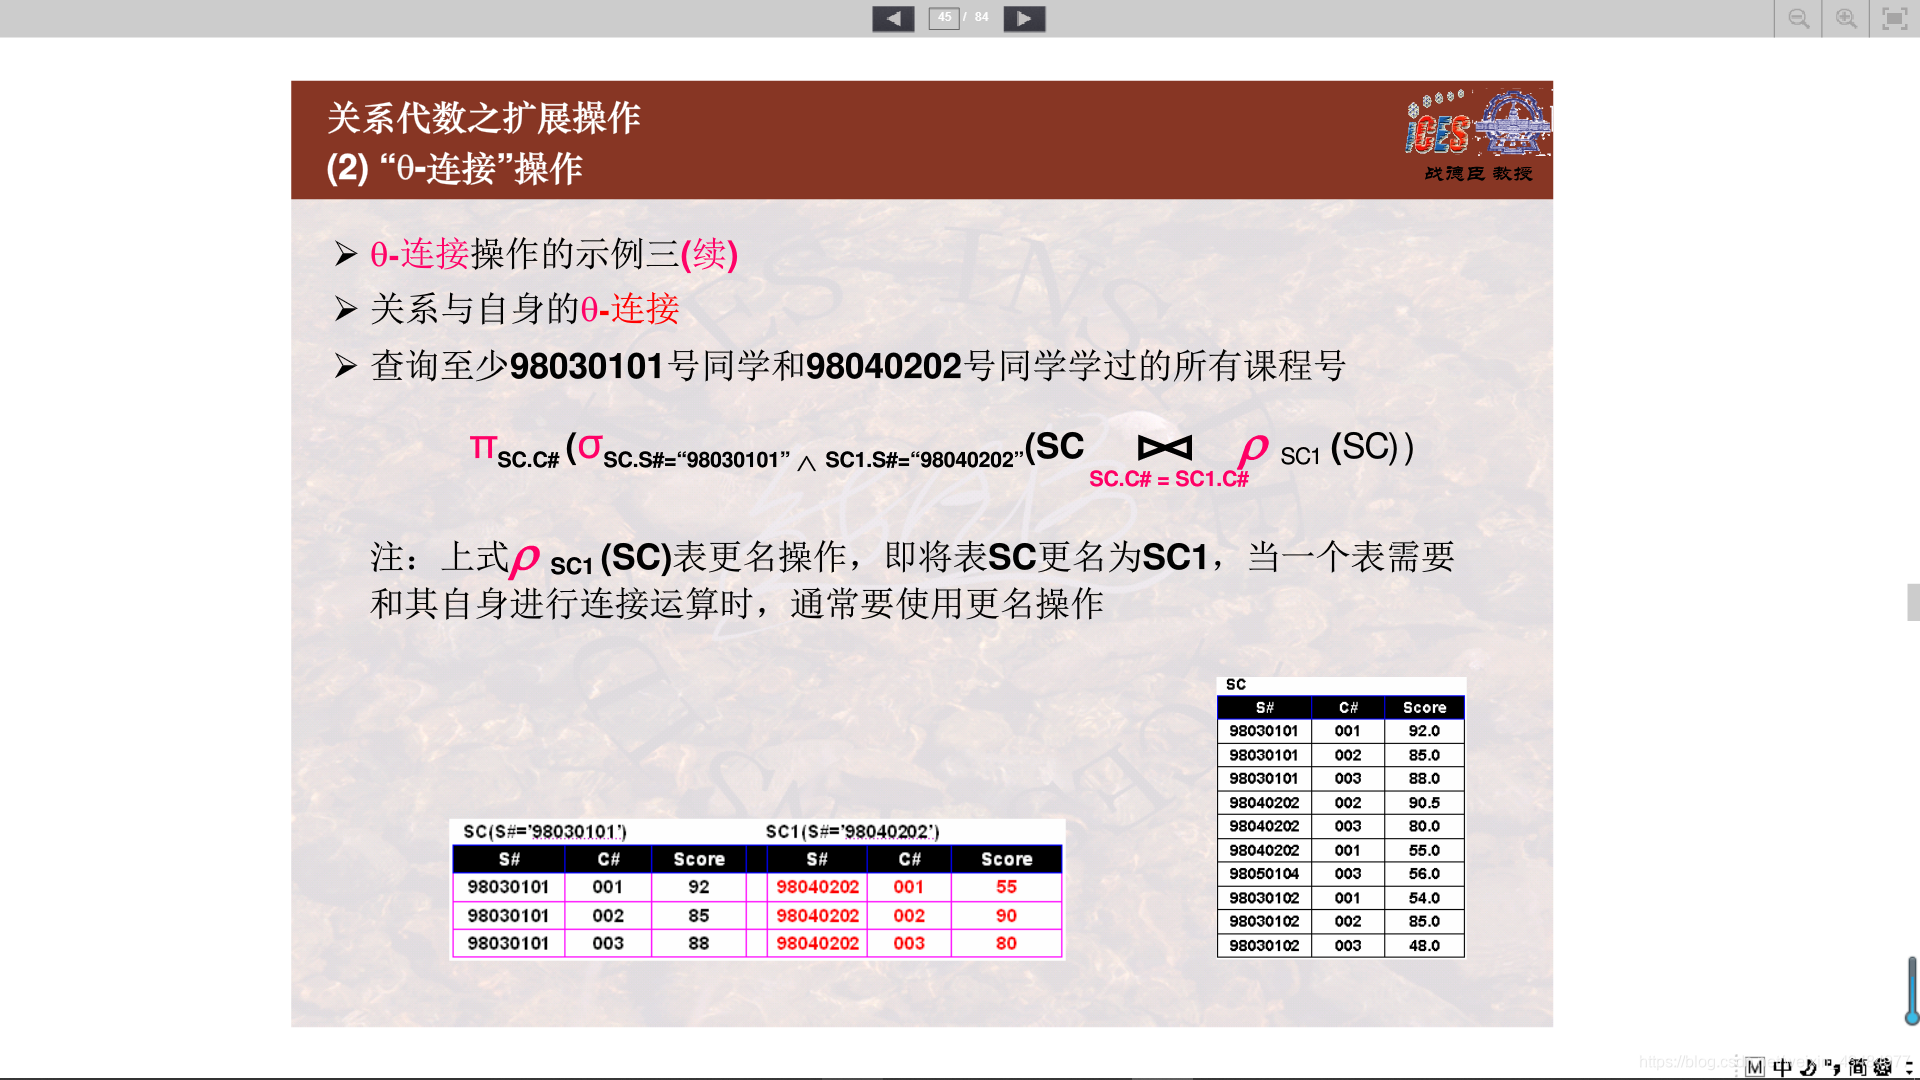This screenshot has height=1080, width=1920.
Task: Zoom in on the document
Action: click(1846, 18)
